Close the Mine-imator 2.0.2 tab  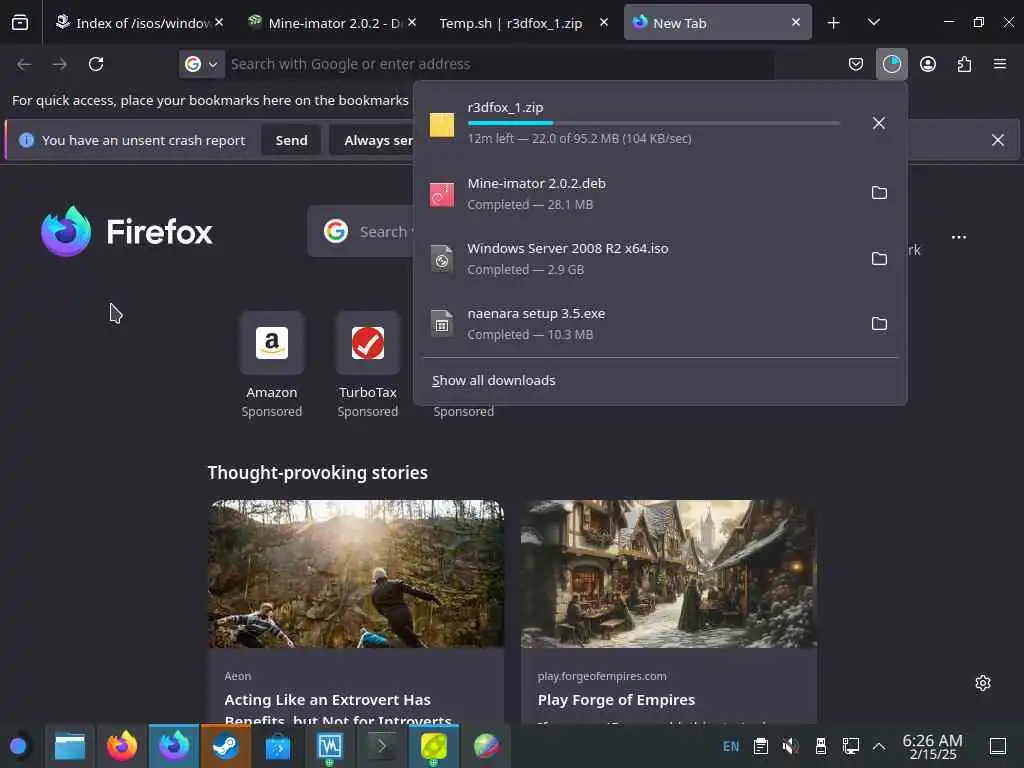coord(412,23)
